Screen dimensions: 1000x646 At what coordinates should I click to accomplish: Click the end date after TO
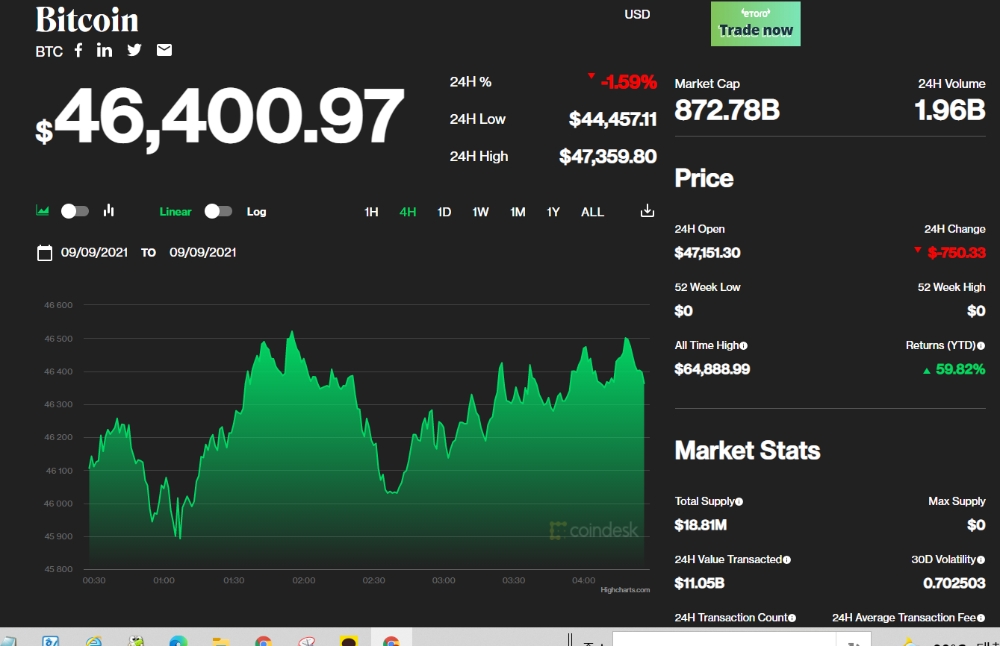click(203, 253)
